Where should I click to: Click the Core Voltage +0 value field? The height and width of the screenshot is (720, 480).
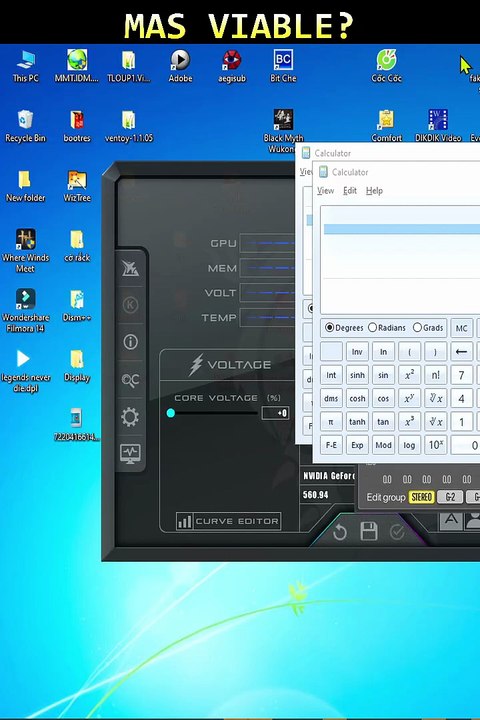275,413
